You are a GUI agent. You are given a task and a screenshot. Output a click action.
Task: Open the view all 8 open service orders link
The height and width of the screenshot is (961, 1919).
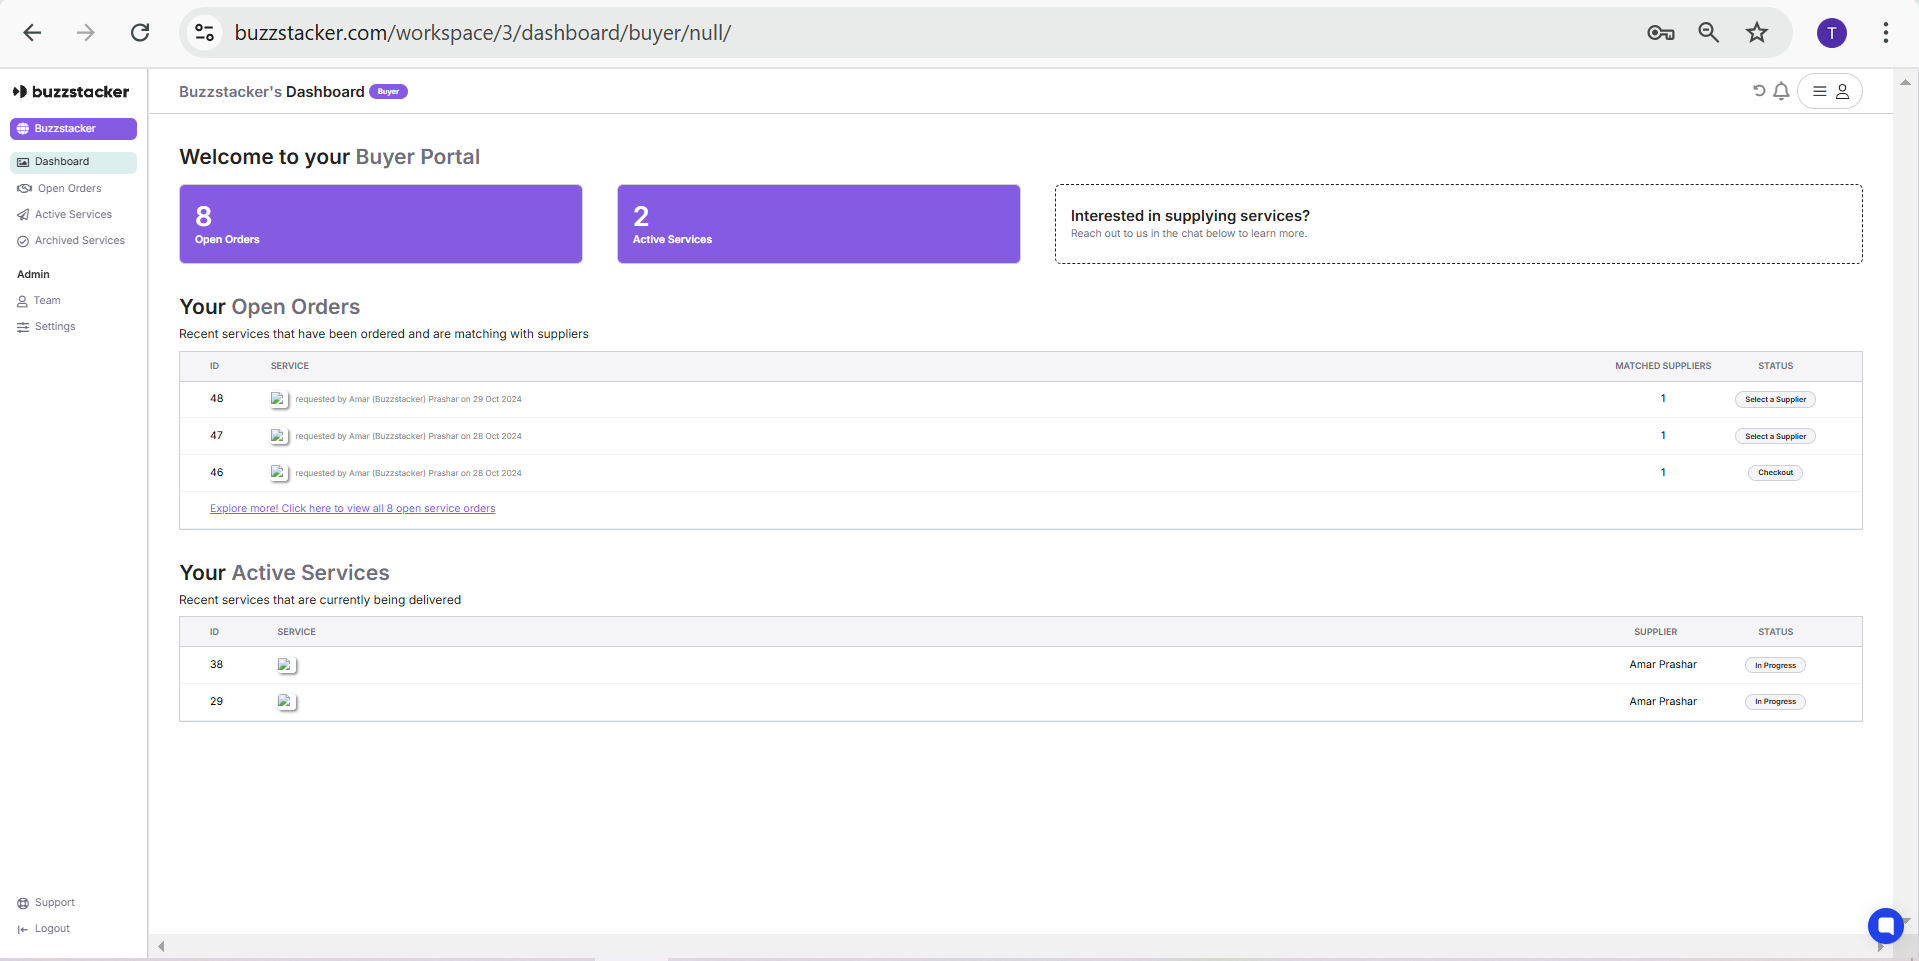point(353,509)
